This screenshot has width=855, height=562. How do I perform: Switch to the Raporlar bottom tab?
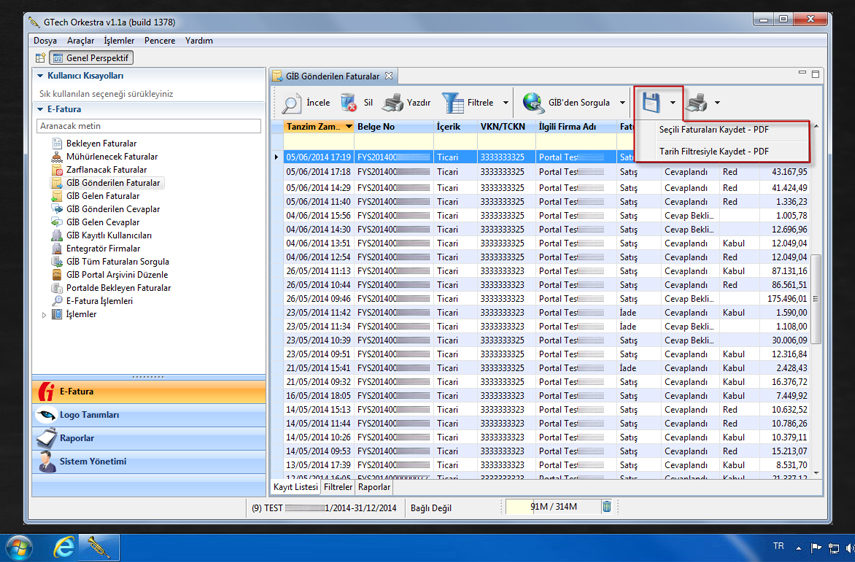pyautogui.click(x=374, y=487)
